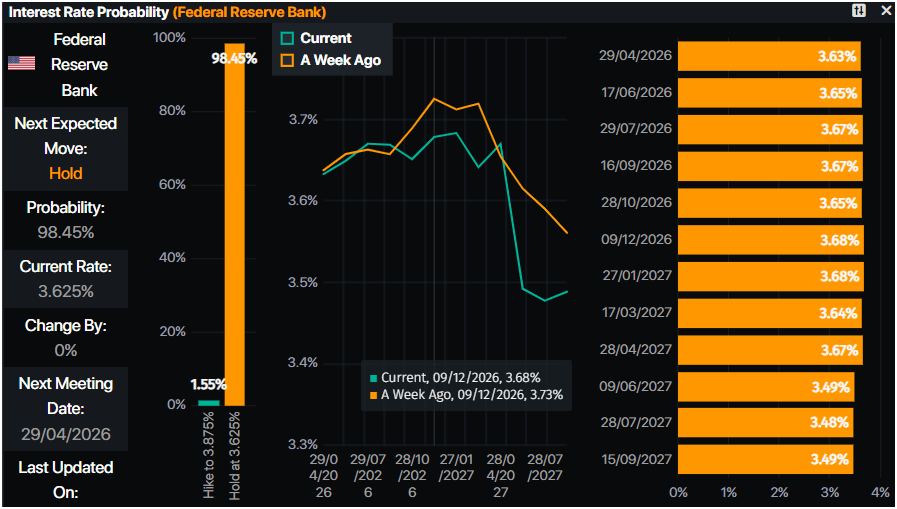Select the 28/04/2027 rate bar
The height and width of the screenshot is (509, 897).
coord(770,350)
